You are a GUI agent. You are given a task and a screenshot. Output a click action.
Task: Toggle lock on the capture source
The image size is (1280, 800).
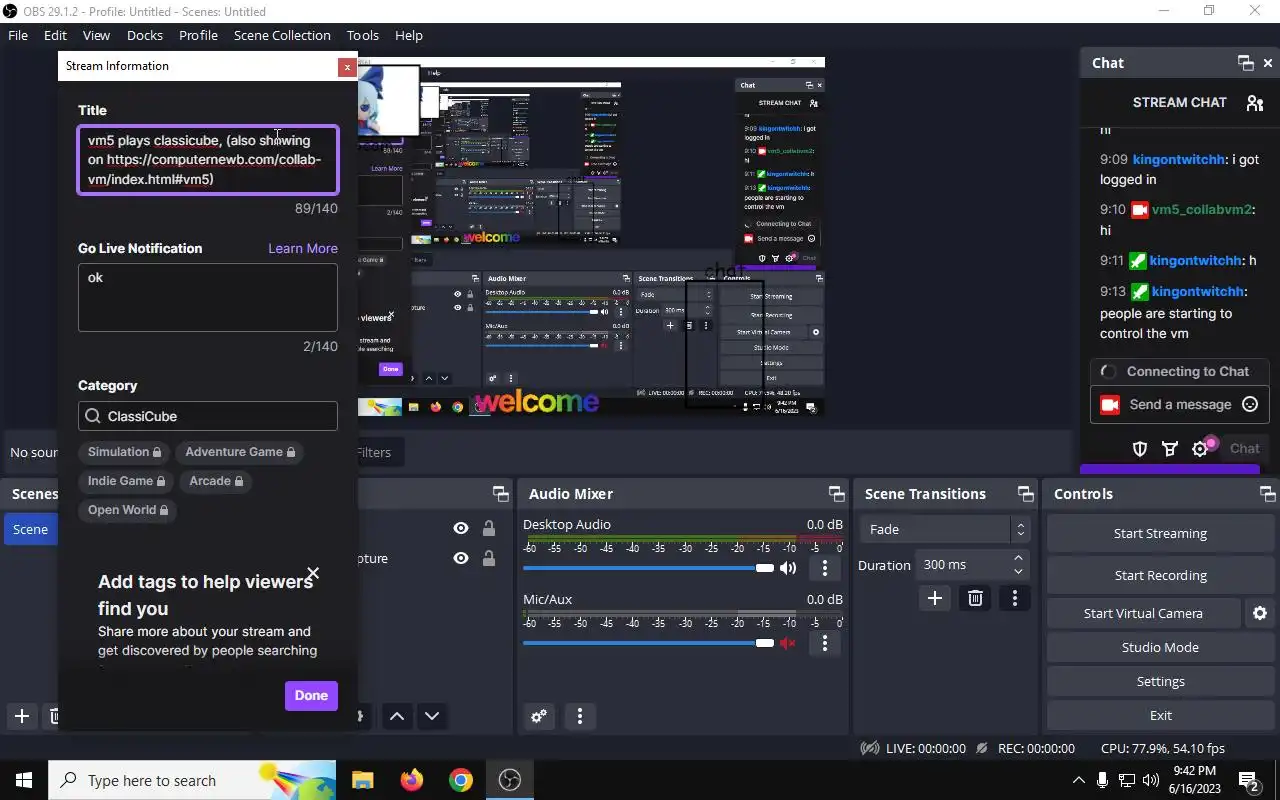[489, 558]
